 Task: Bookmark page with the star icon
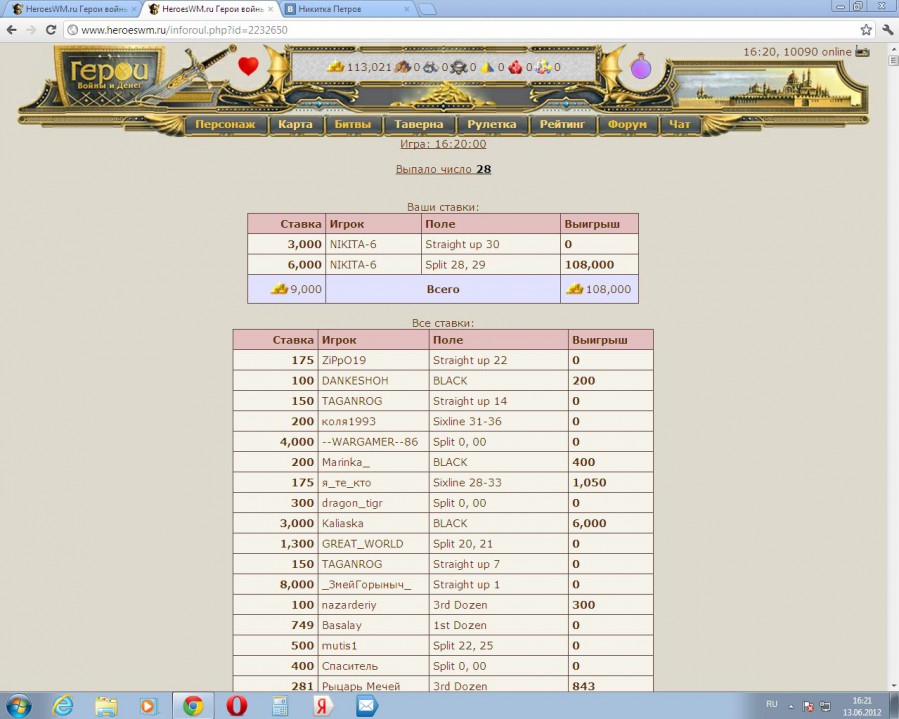click(866, 30)
